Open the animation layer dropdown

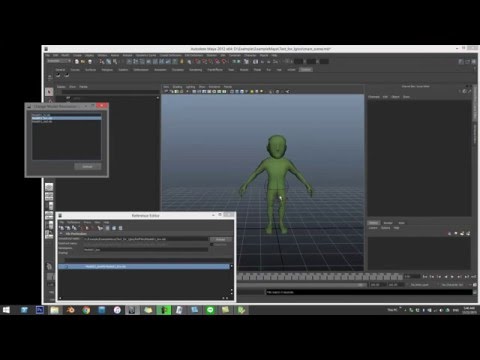tap(419, 285)
